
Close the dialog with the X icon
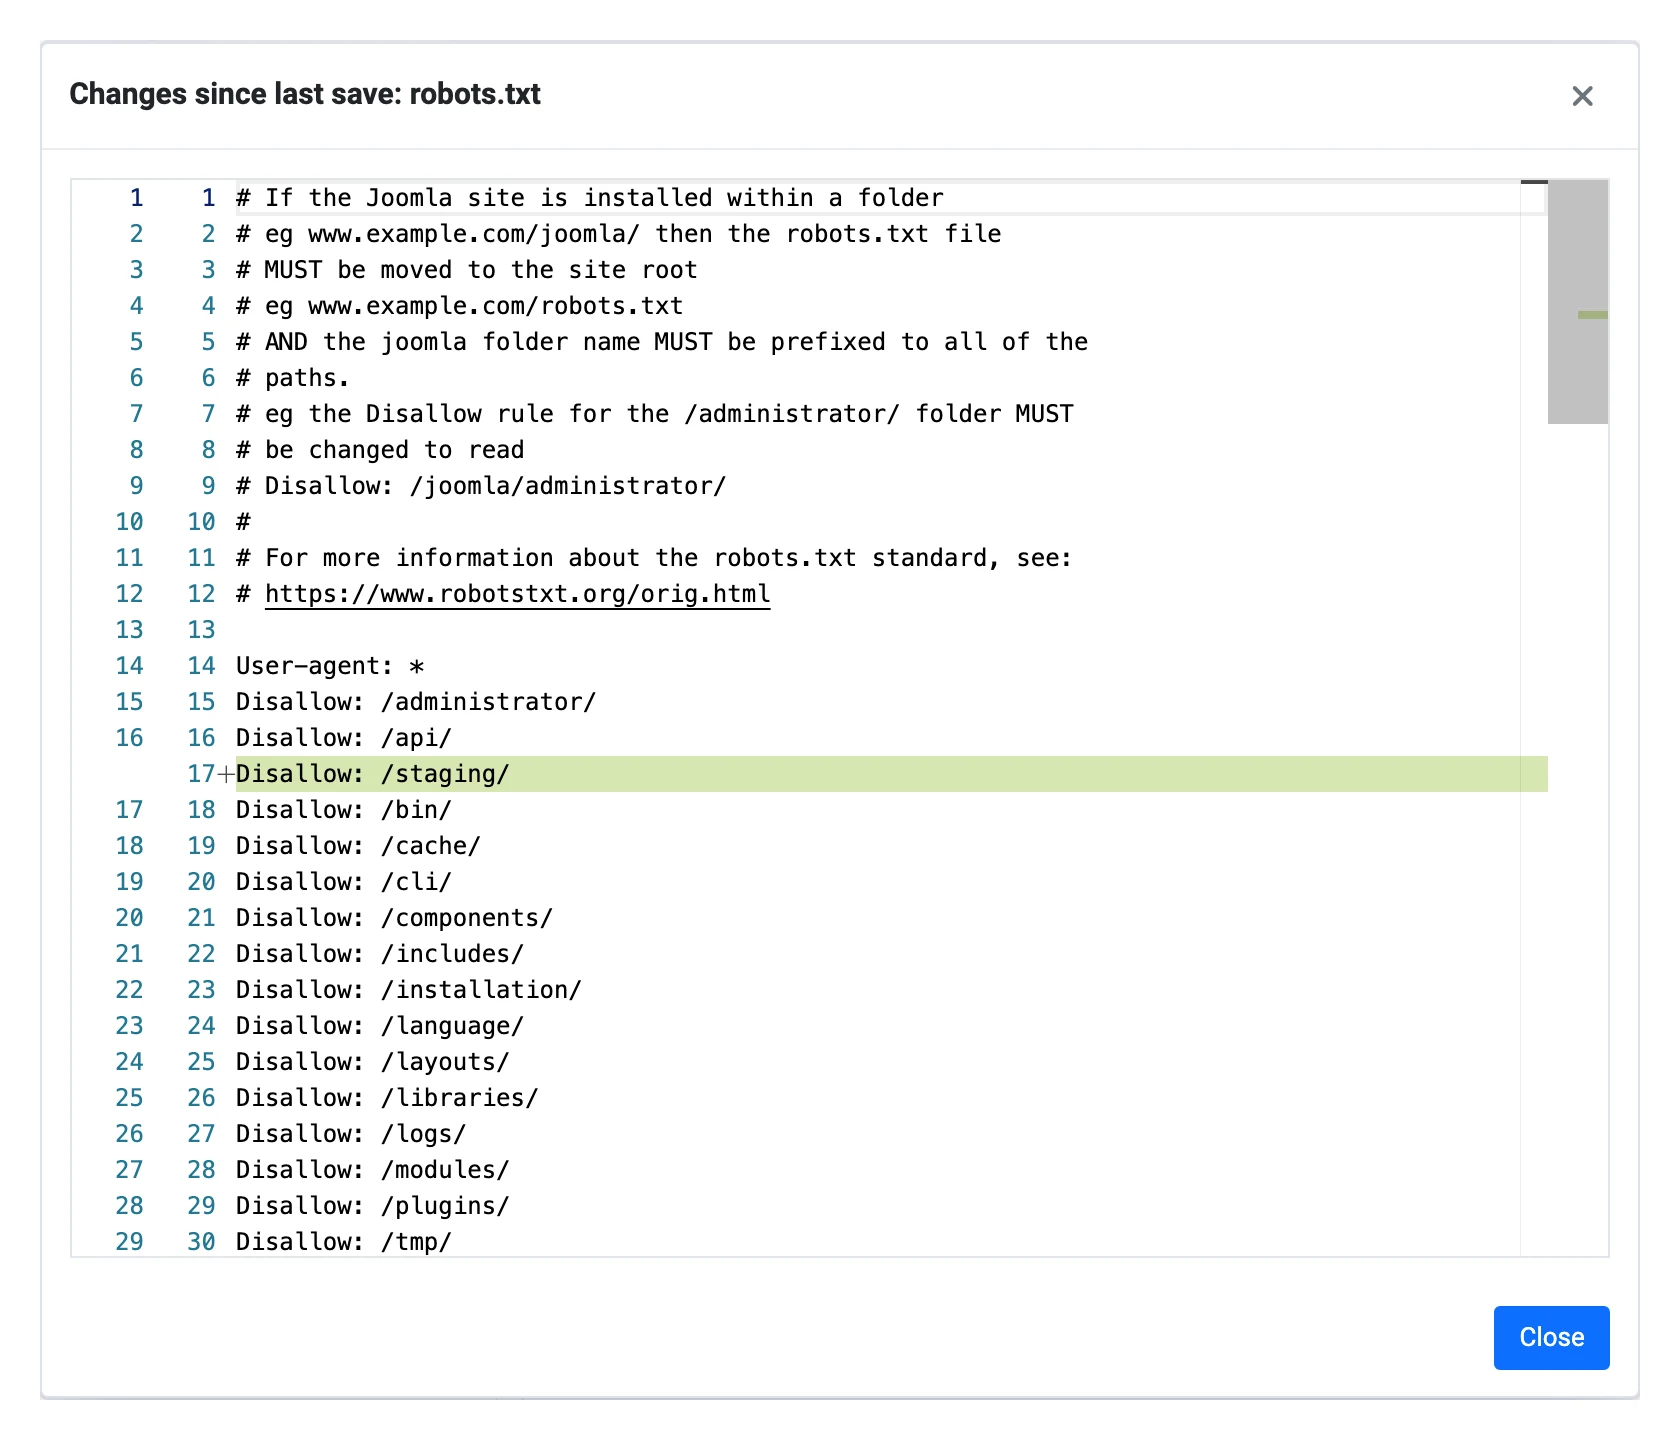click(x=1582, y=96)
